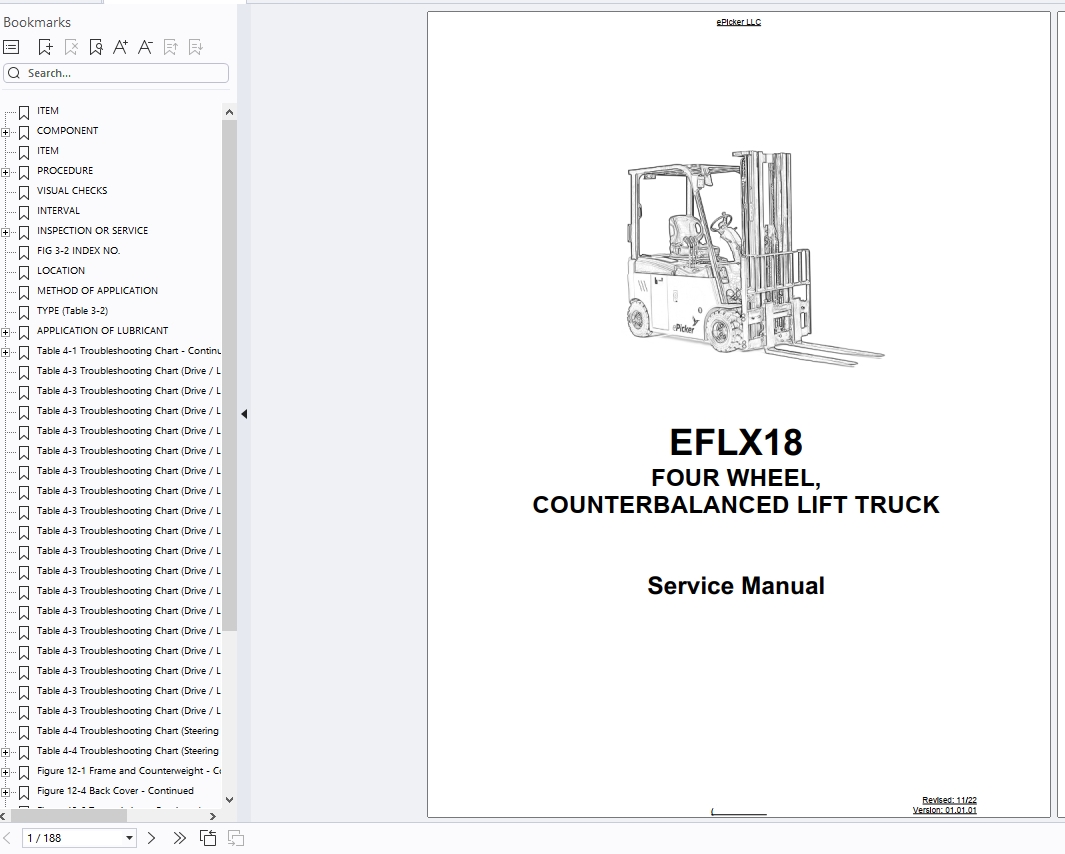Click the Service Manual heading text

pos(736,586)
